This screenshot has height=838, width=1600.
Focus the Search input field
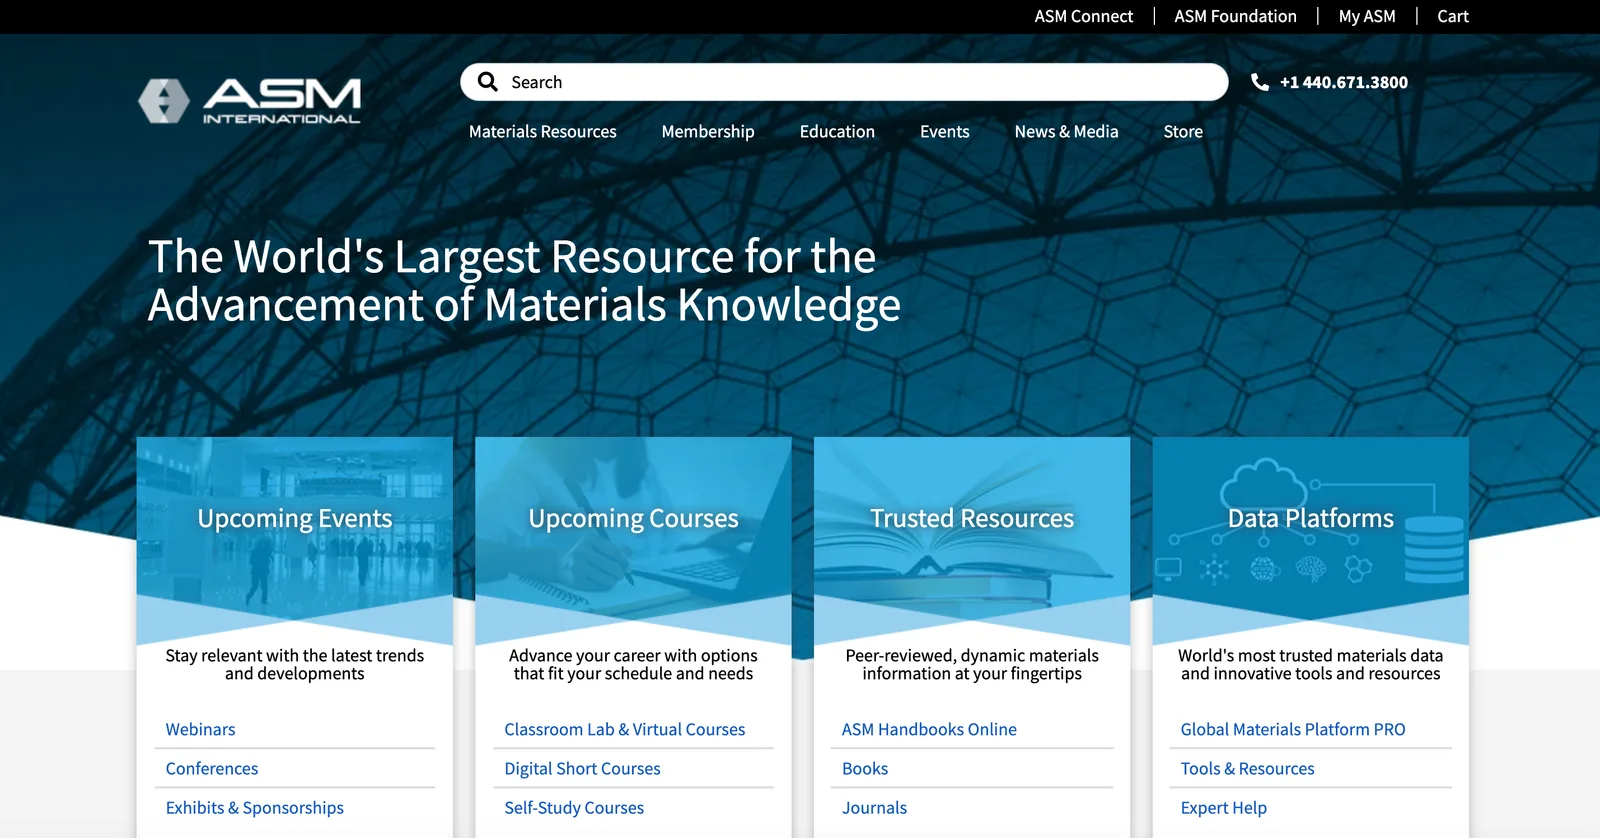point(844,82)
